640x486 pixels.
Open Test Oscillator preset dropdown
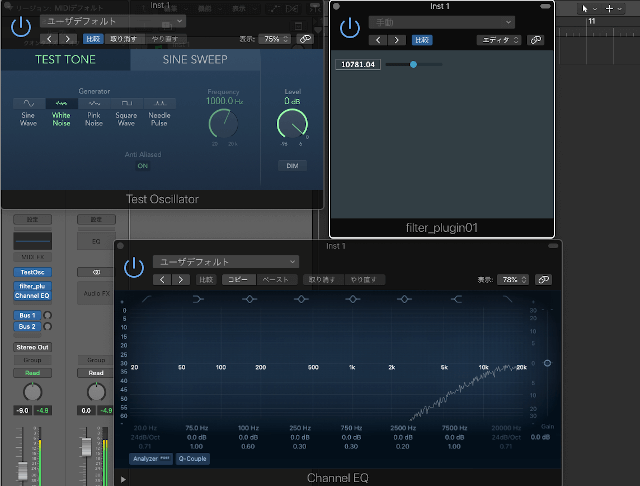point(113,21)
